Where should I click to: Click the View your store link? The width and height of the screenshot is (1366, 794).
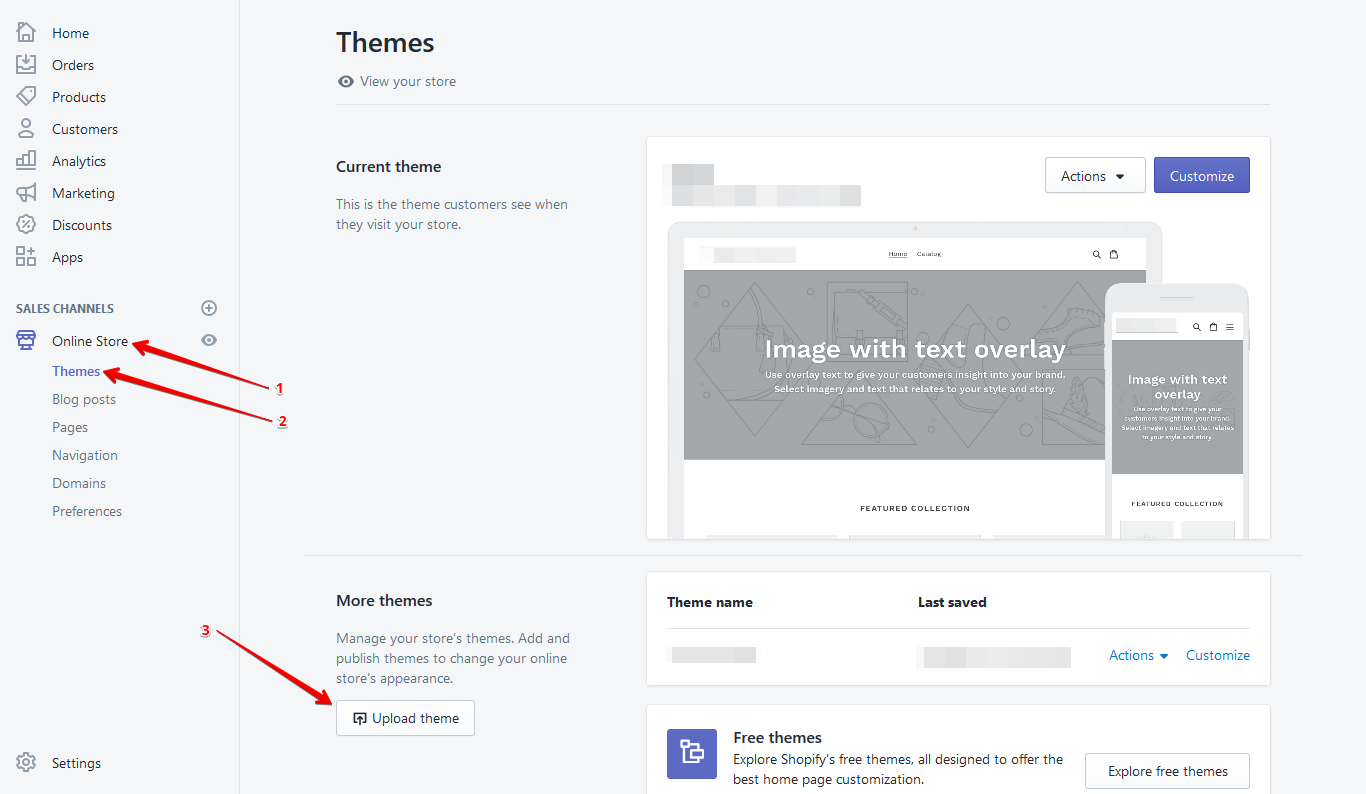[407, 81]
